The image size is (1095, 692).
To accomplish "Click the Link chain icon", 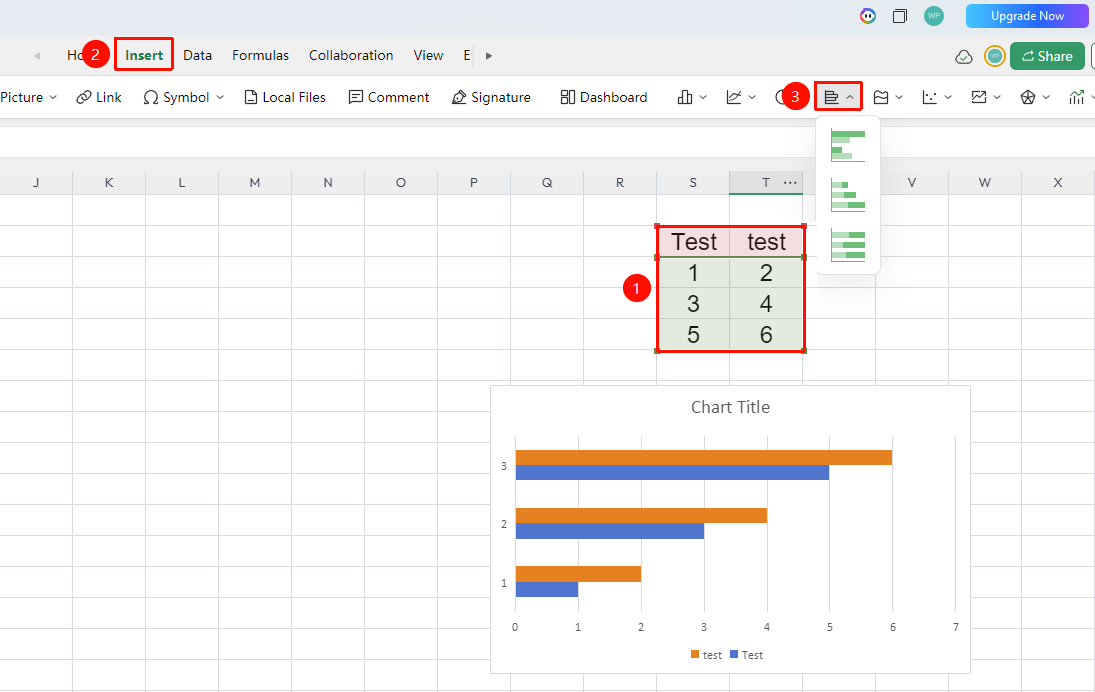I will pyautogui.click(x=84, y=97).
